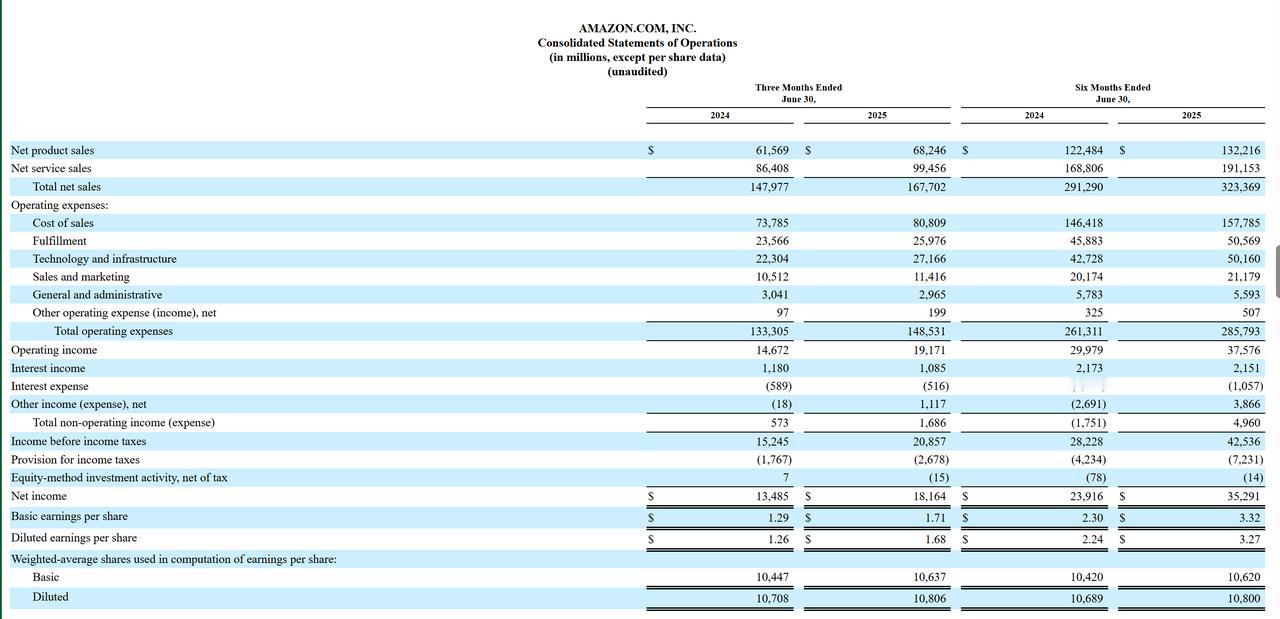Click 'Other operating expense (income), net' label
The image size is (1280, 619).
coord(124,313)
